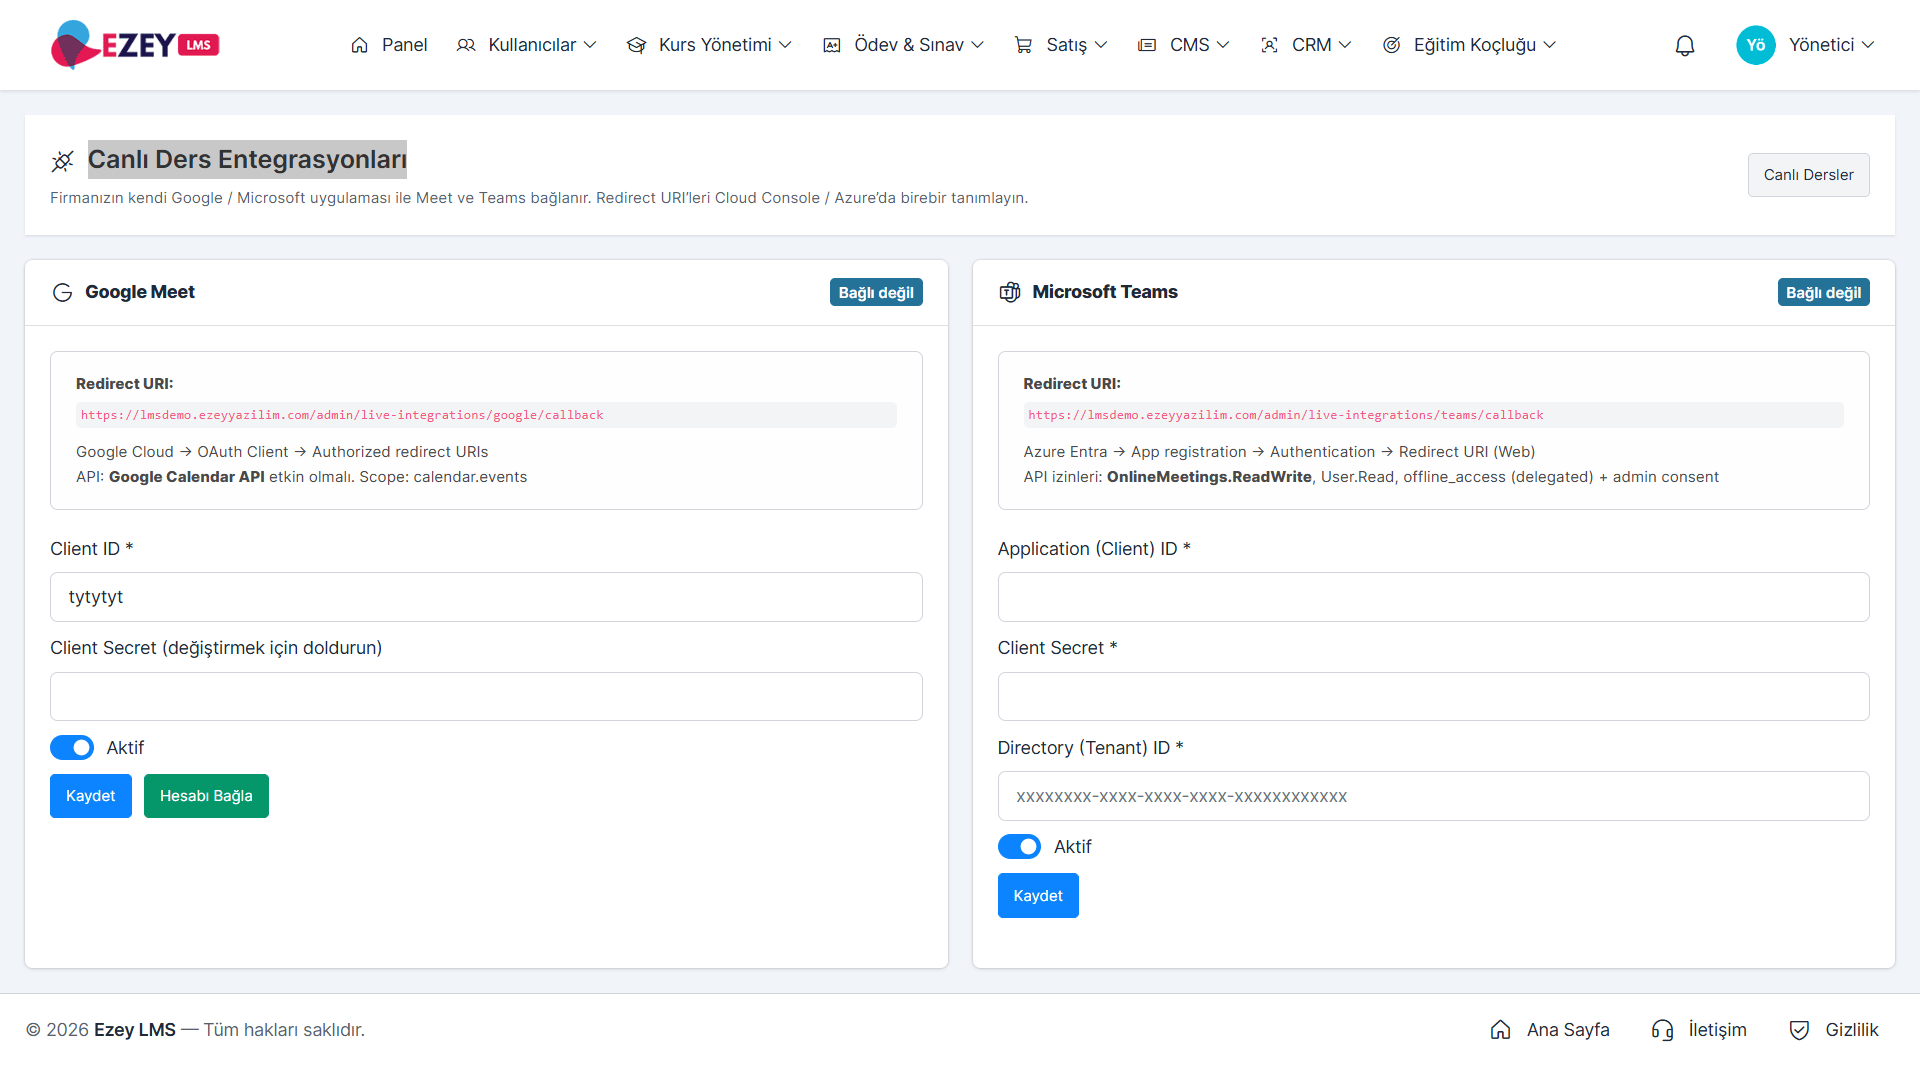Click the Ezey LMS copyright text
1920x1066 pixels.
click(195, 1030)
